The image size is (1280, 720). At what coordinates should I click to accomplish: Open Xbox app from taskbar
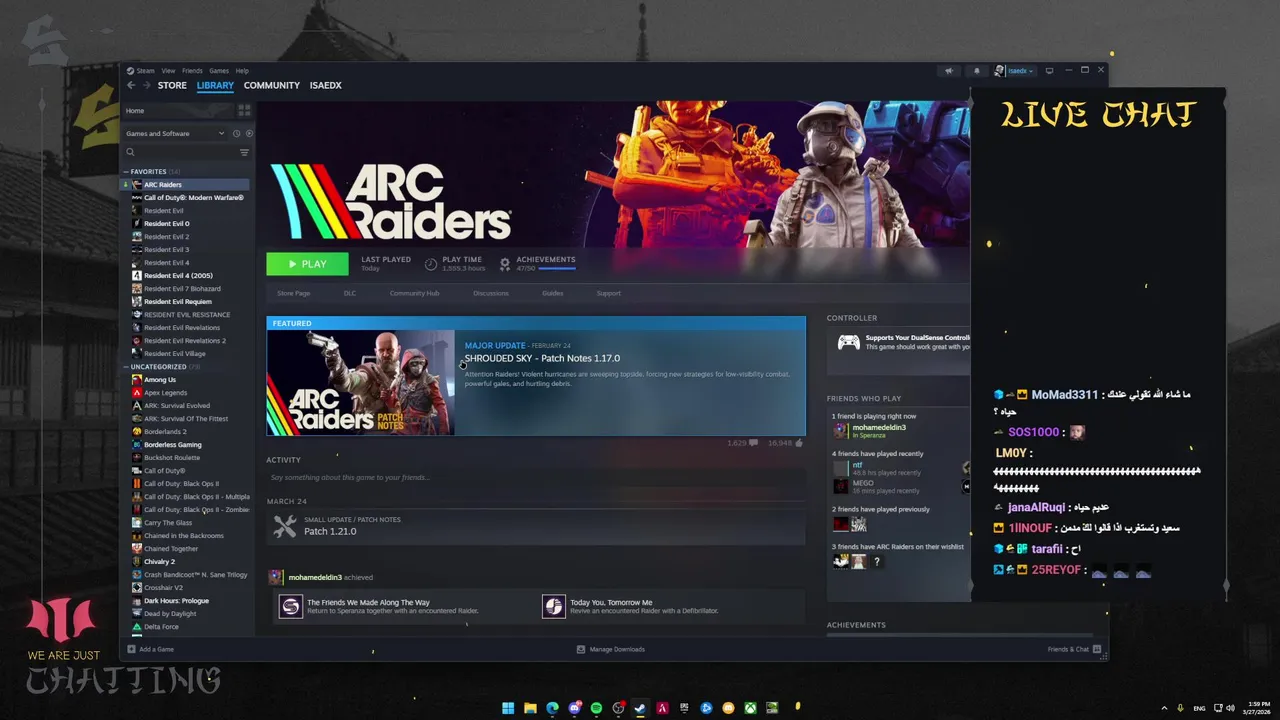tap(750, 708)
